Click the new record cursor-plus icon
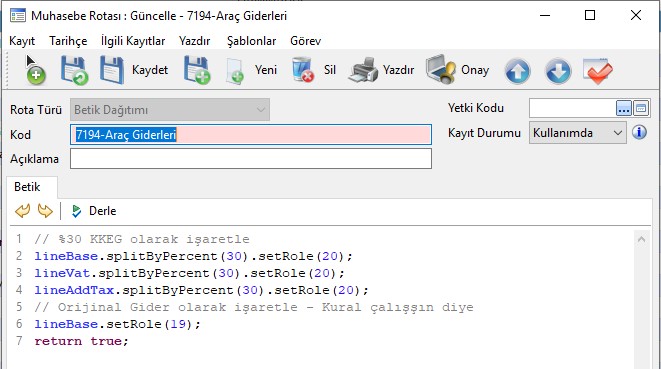 [35, 70]
